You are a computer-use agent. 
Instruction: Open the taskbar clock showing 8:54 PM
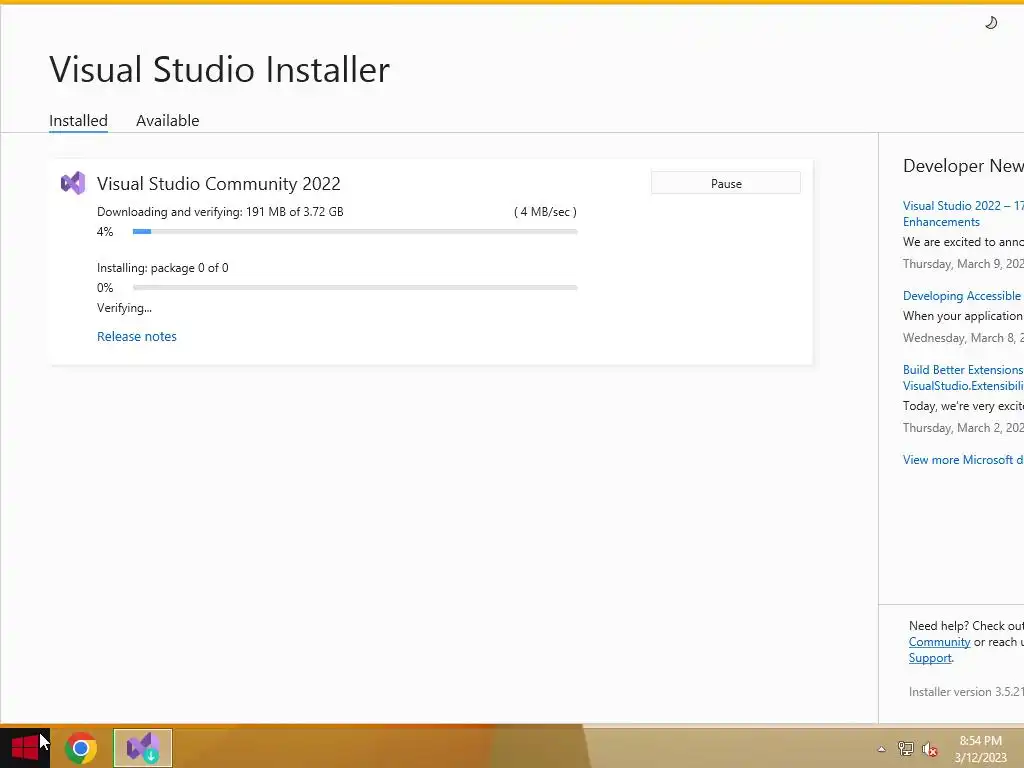980,749
